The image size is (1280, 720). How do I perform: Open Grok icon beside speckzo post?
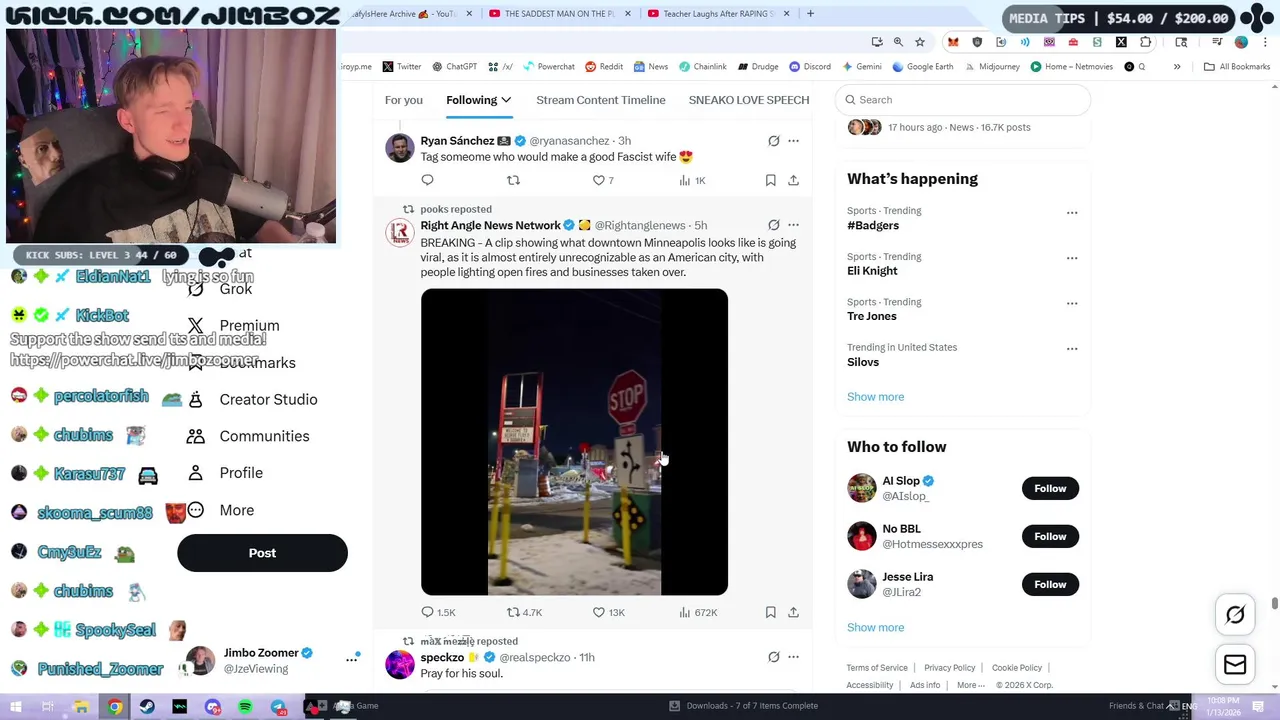click(x=773, y=657)
